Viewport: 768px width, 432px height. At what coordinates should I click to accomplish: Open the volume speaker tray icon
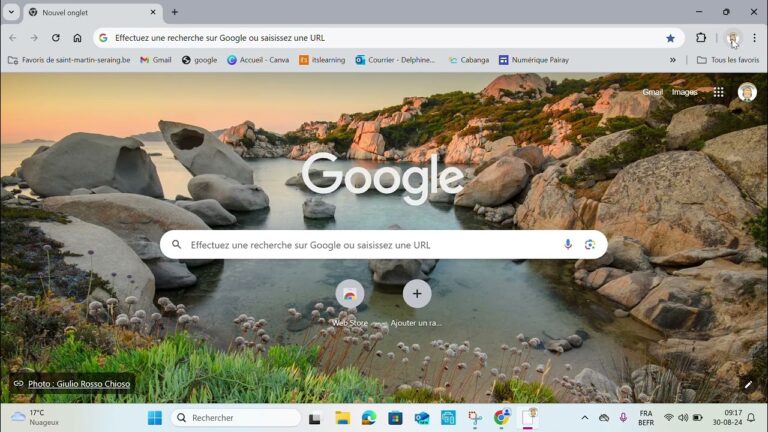coord(683,418)
